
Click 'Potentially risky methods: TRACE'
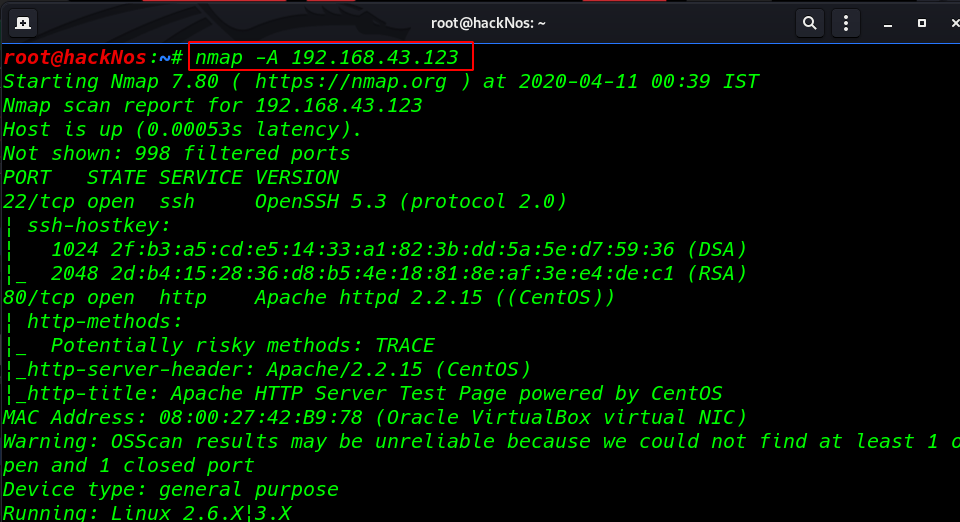click(x=242, y=346)
